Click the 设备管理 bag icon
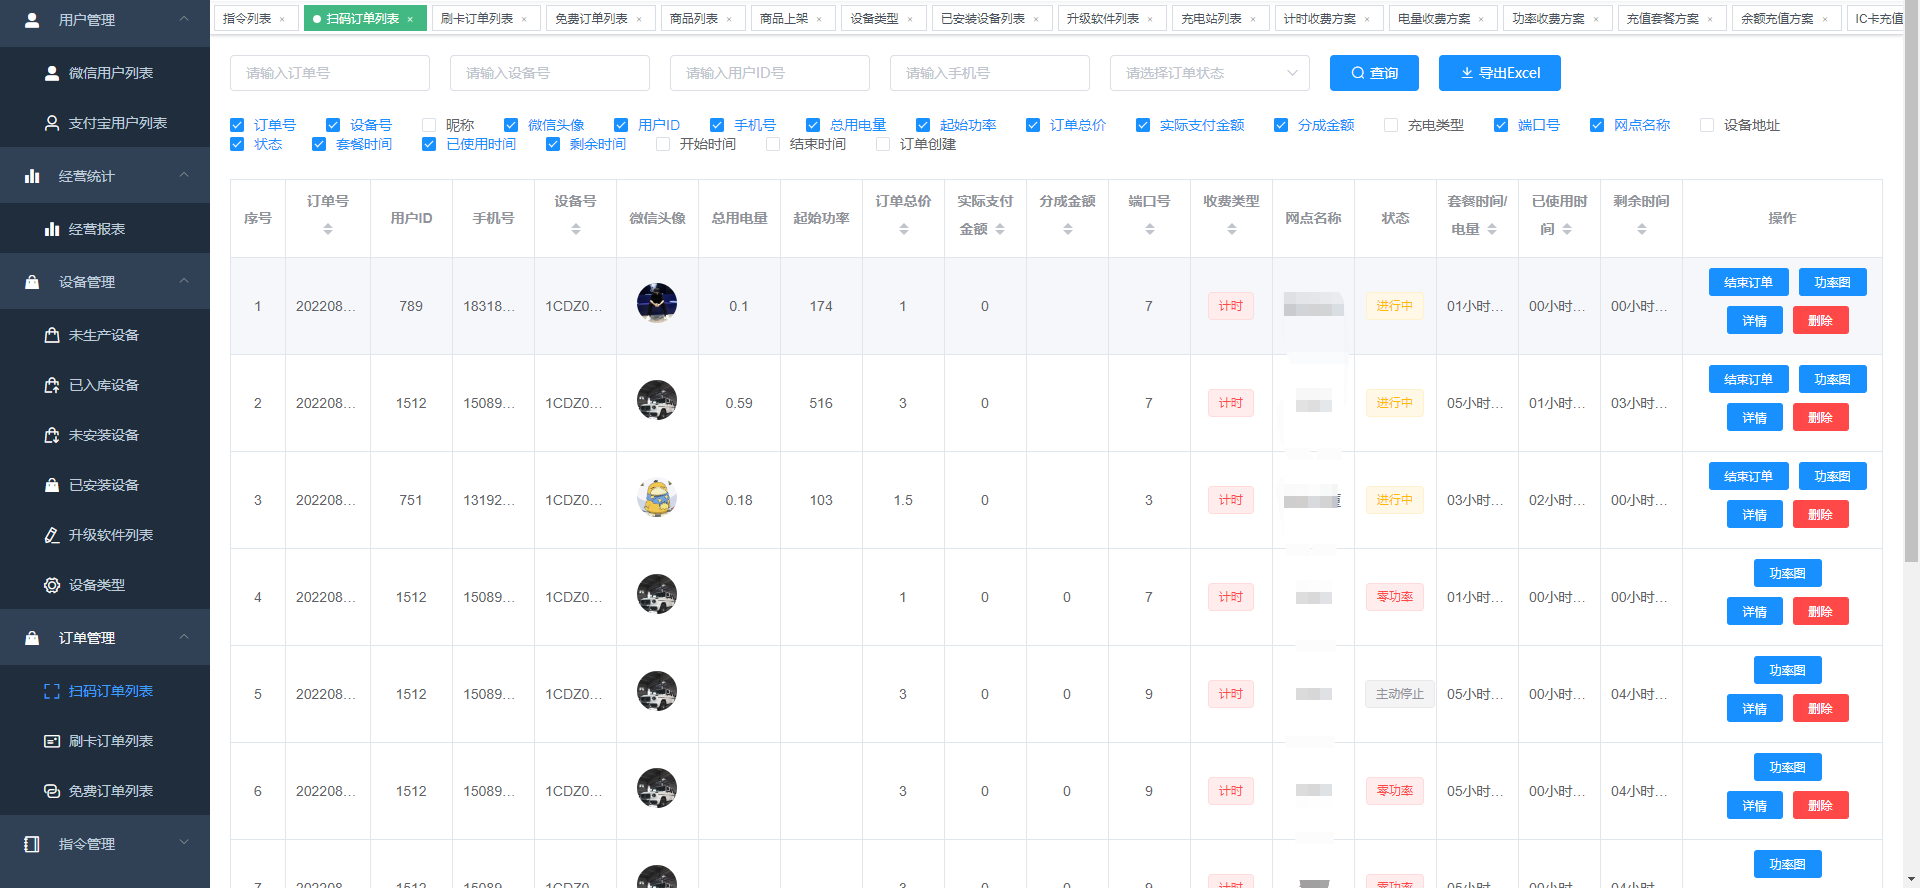Viewport: 1920px width, 888px height. coord(32,282)
